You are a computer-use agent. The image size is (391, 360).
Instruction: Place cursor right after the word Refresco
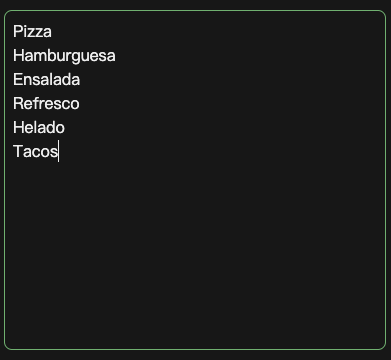click(x=80, y=104)
